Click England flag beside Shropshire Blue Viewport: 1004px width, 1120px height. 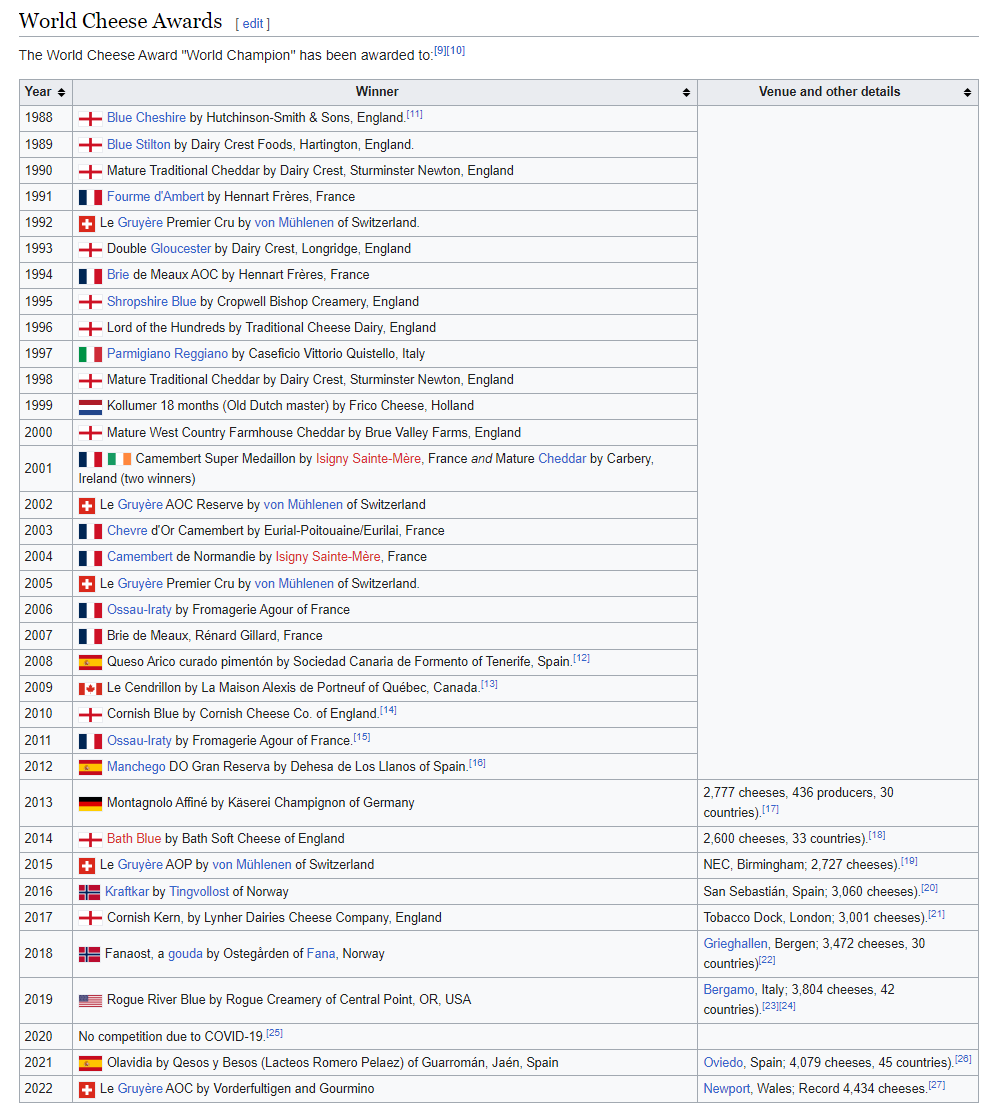click(90, 302)
